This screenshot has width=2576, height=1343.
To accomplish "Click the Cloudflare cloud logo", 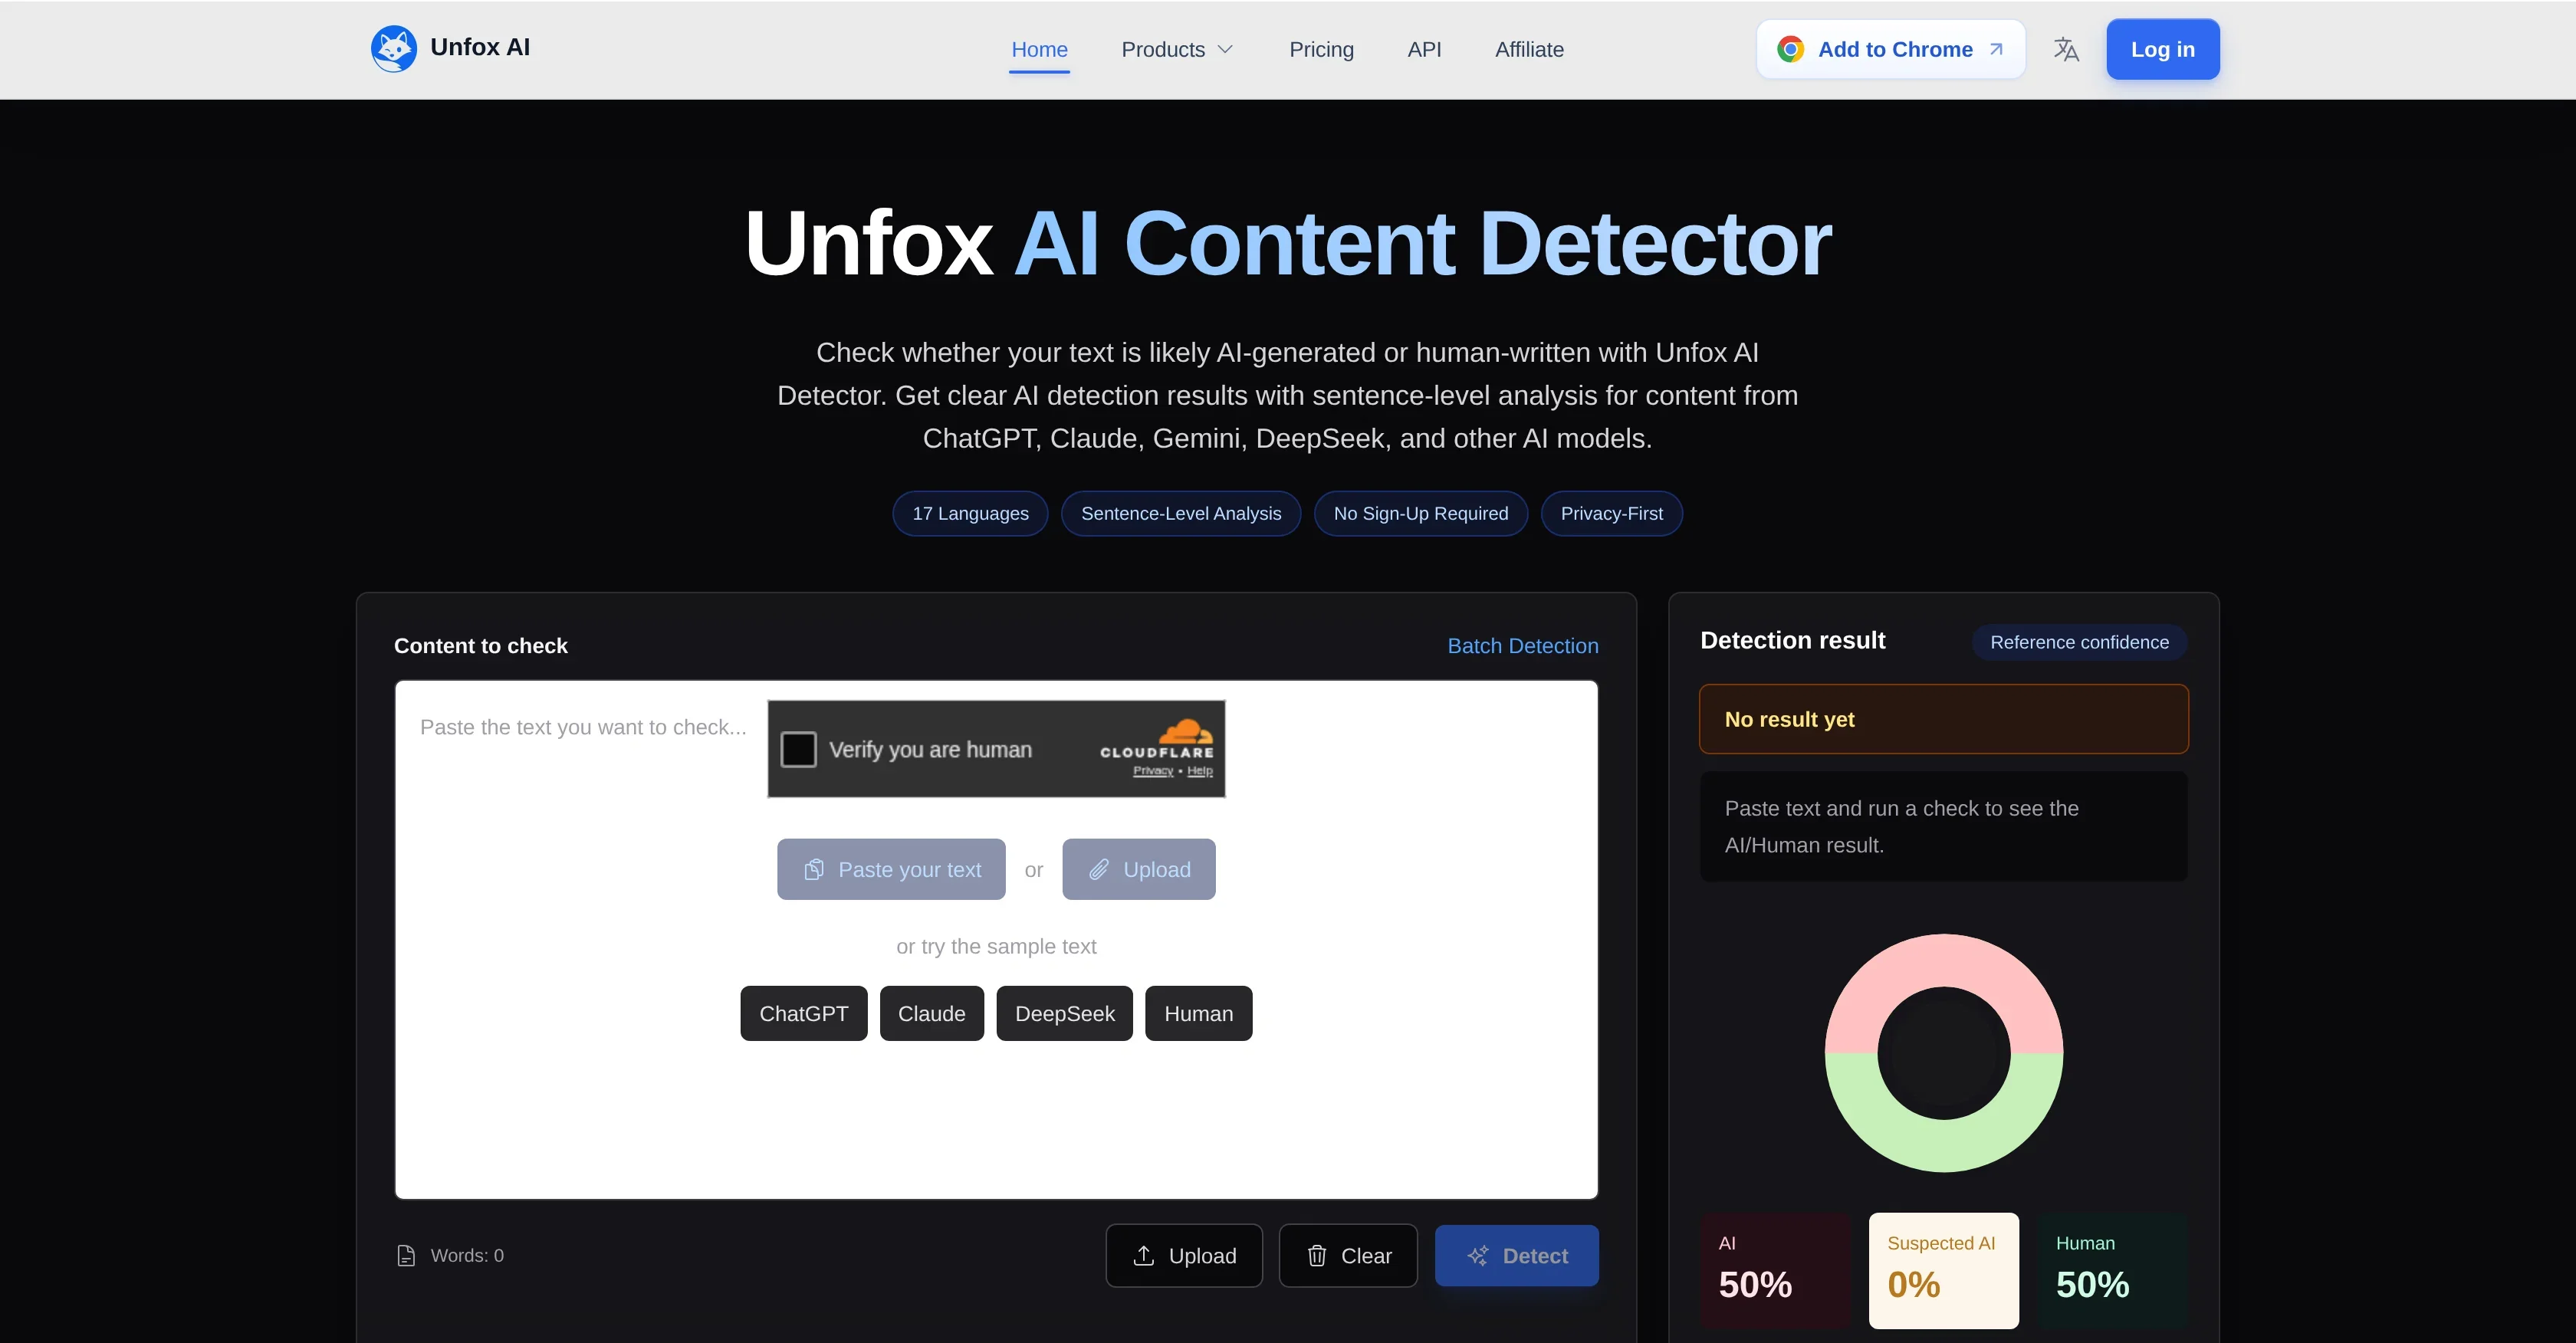I will [1186, 731].
